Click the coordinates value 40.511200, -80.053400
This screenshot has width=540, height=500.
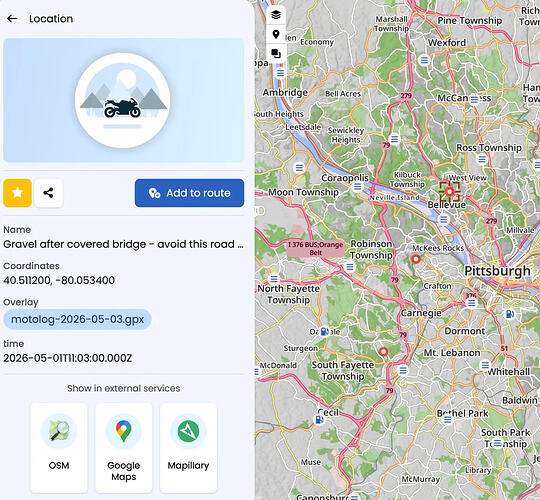click(x=59, y=280)
